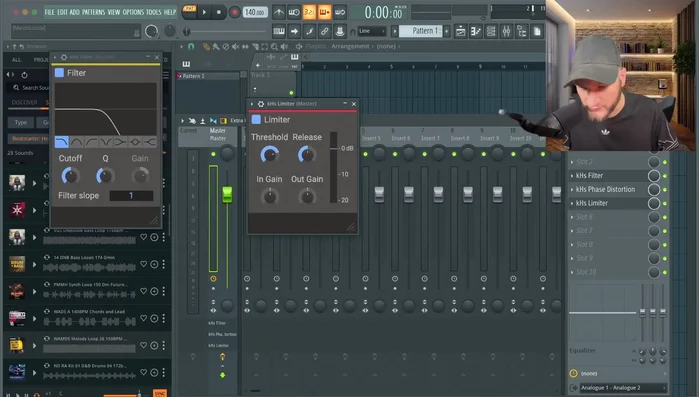Open the Piano roll view icon
This screenshot has height=397, width=699.
pyautogui.click(x=476, y=31)
